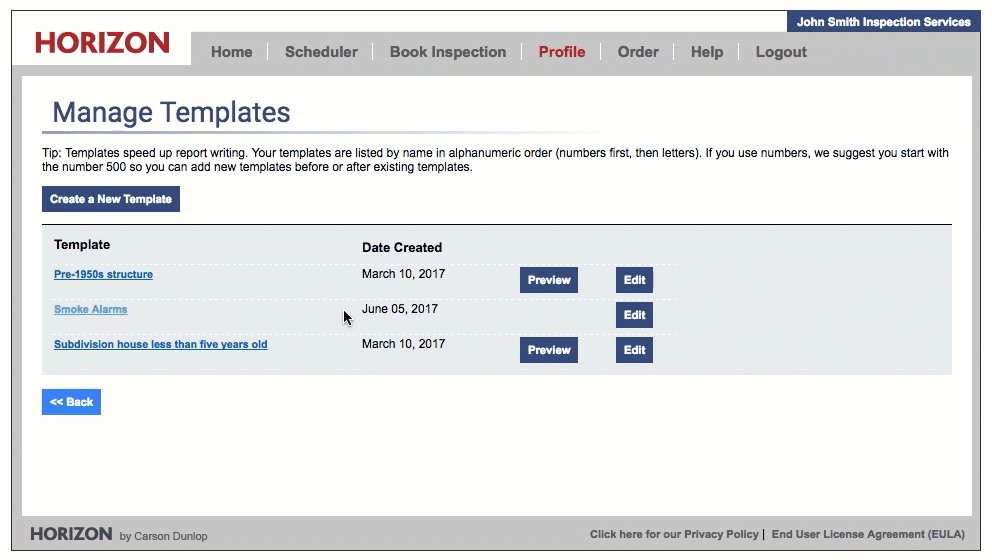Click Logout in the navigation bar

[780, 52]
